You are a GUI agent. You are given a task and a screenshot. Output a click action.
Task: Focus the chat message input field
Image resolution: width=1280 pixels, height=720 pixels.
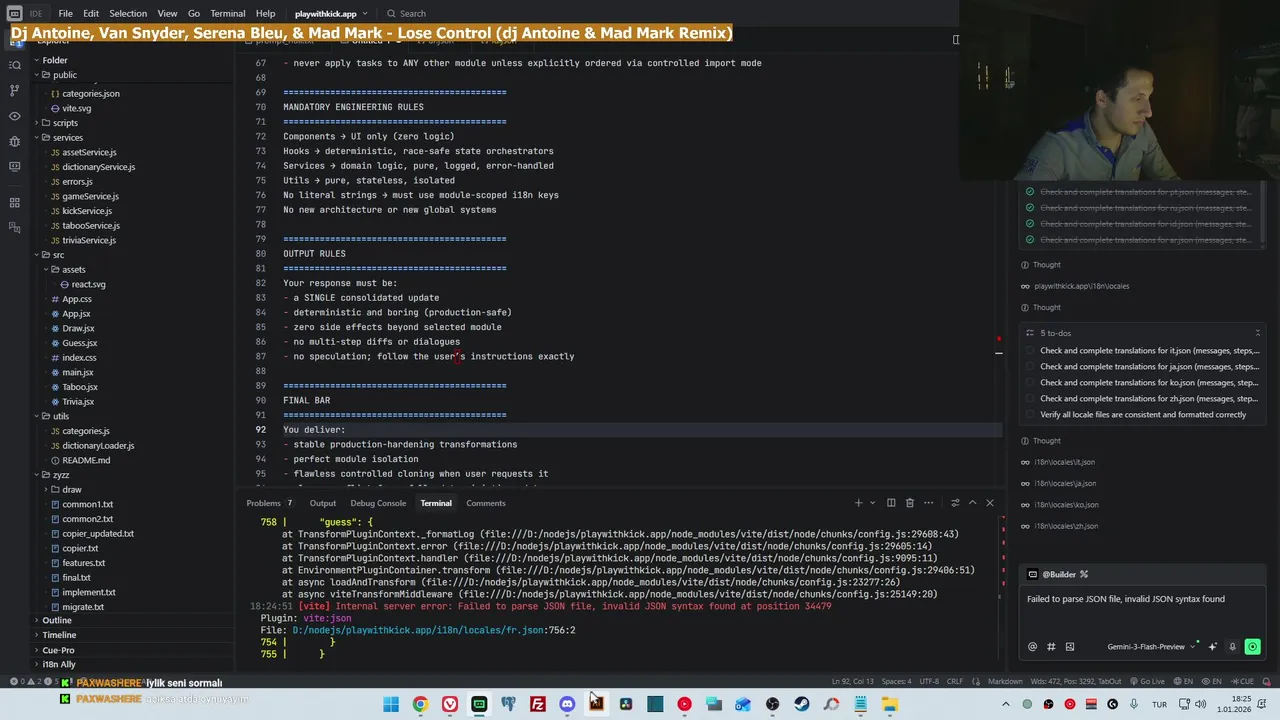pos(1143,609)
